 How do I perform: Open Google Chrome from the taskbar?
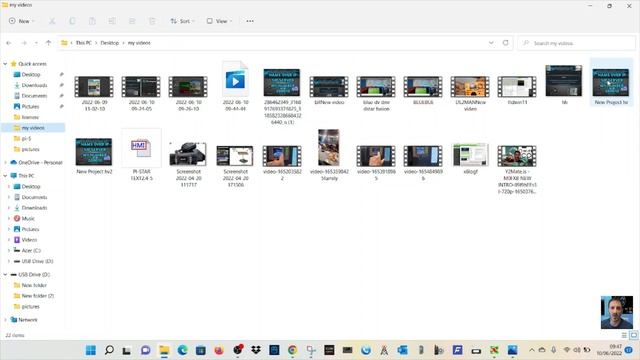(x=292, y=350)
